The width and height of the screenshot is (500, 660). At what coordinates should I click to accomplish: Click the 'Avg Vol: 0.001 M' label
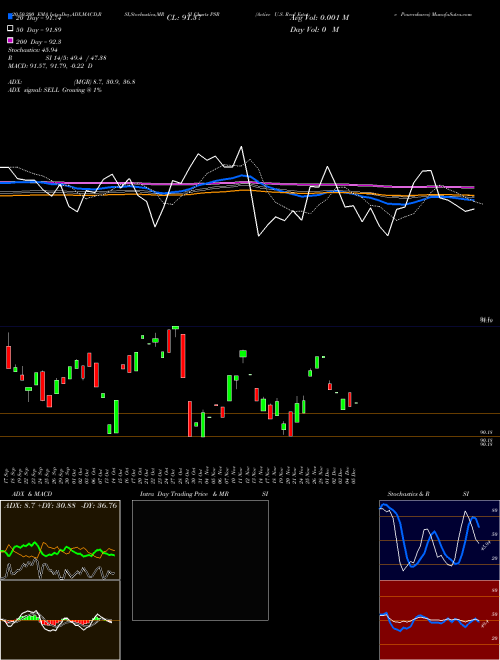319,18
